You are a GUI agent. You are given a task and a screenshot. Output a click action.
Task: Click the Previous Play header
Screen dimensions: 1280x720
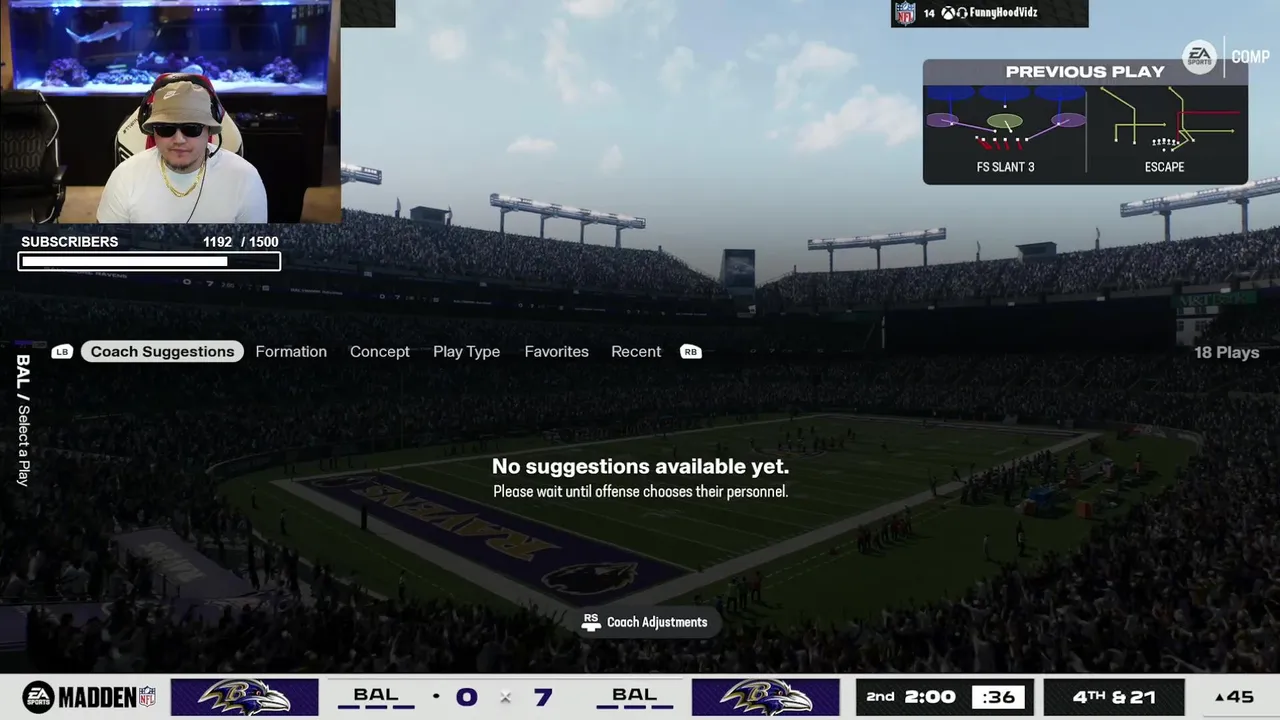tap(1085, 72)
